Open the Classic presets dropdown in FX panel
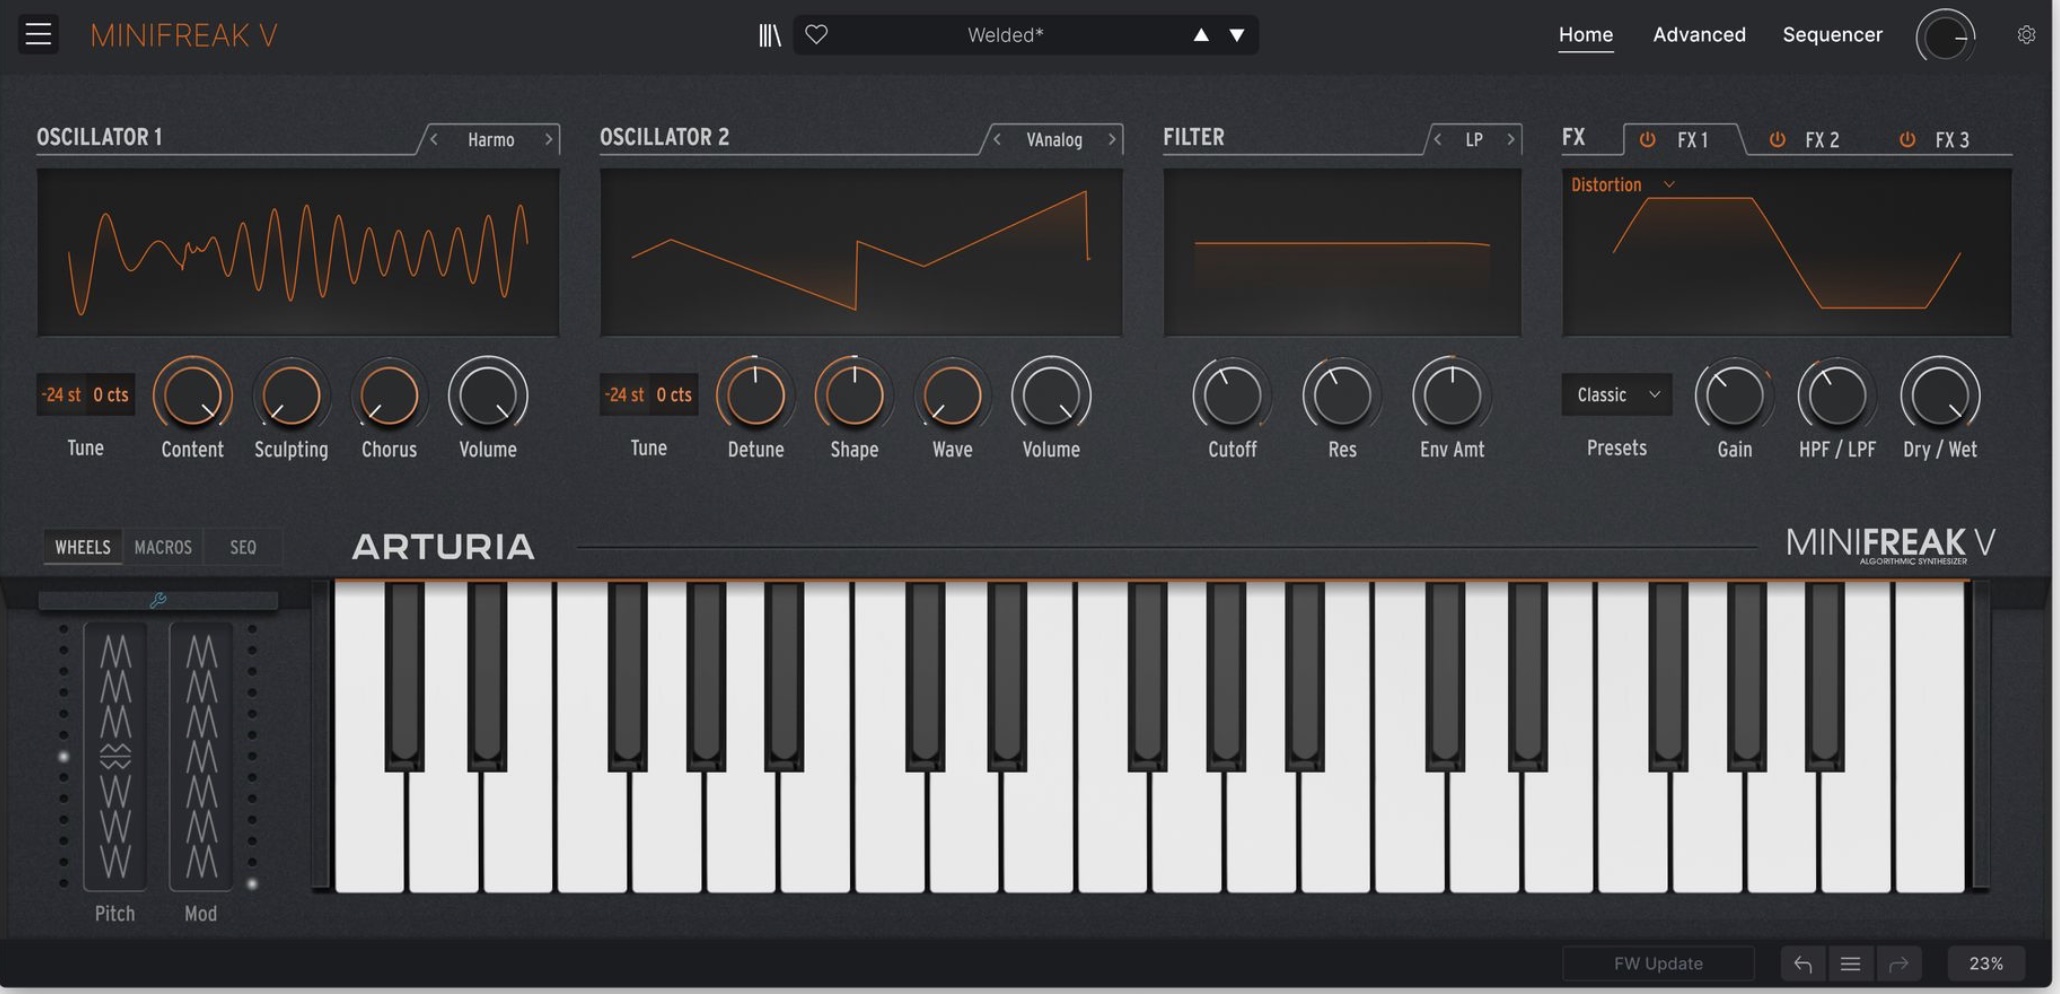 (1615, 394)
